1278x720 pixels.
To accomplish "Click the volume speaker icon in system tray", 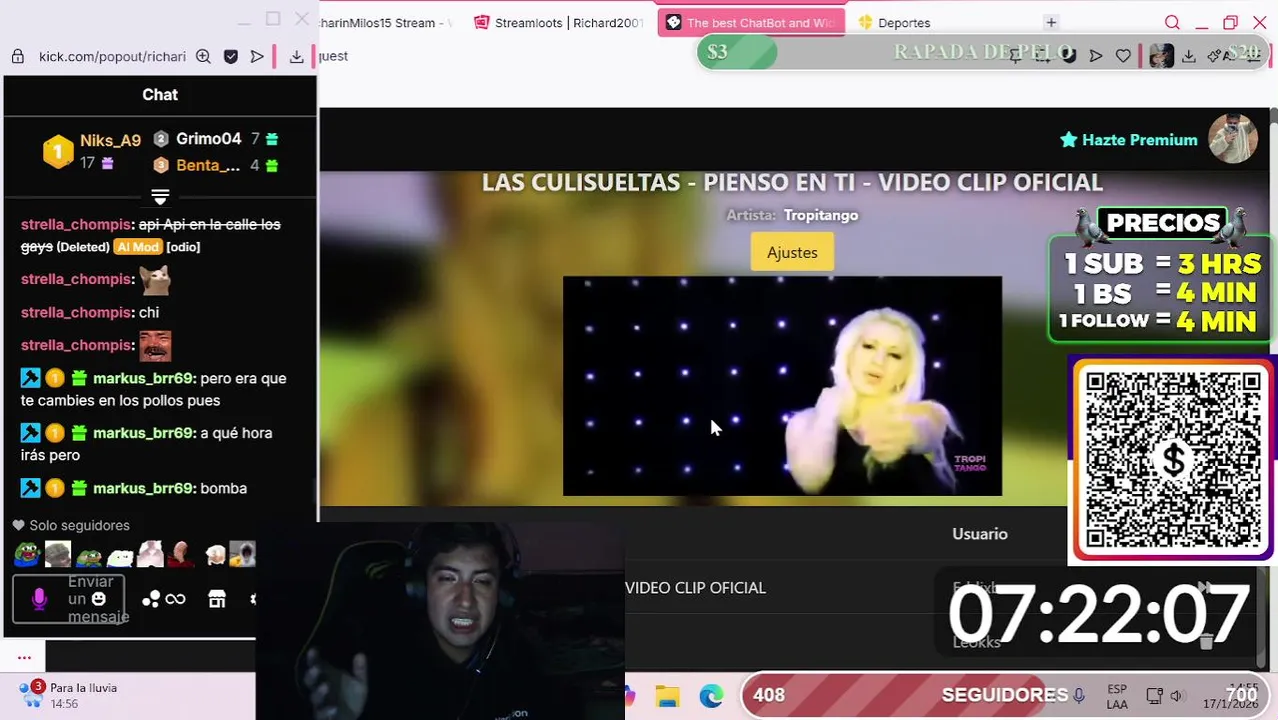I will coord(1177,695).
